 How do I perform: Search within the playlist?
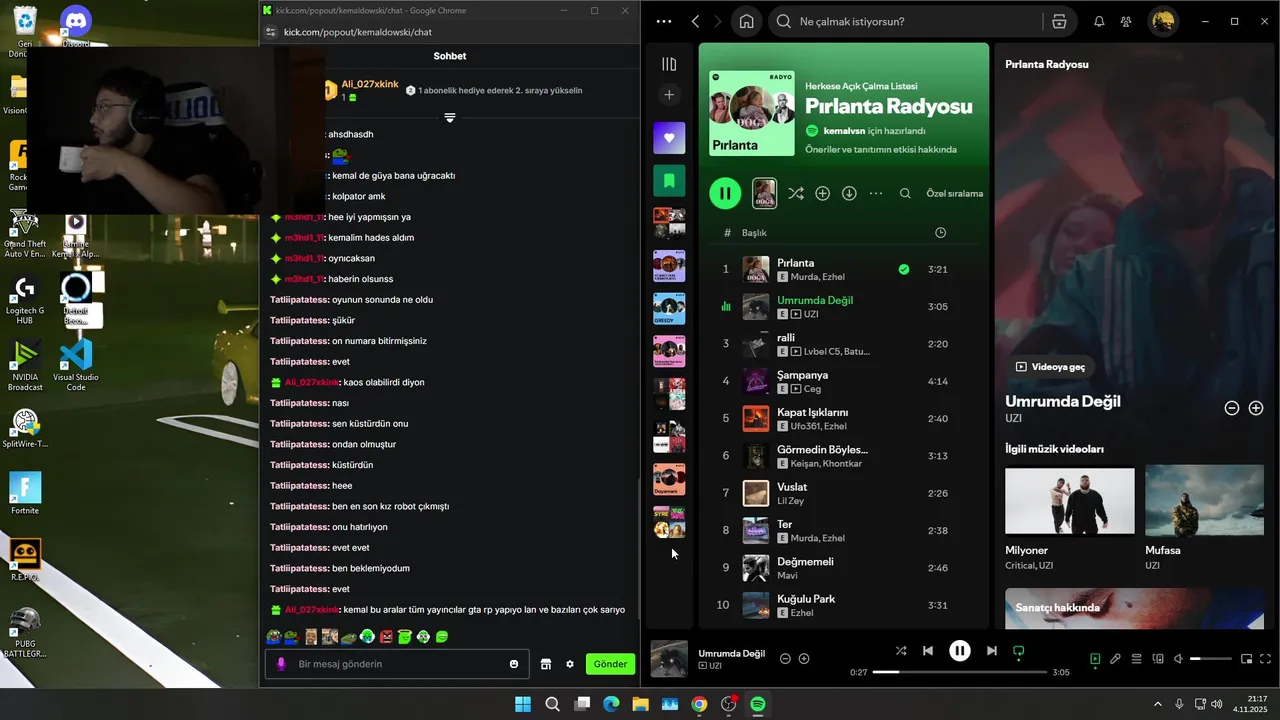tap(905, 193)
